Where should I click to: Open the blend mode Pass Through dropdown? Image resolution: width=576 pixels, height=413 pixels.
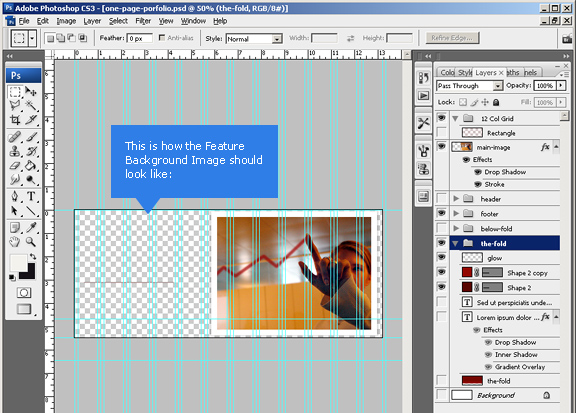pyautogui.click(x=497, y=86)
